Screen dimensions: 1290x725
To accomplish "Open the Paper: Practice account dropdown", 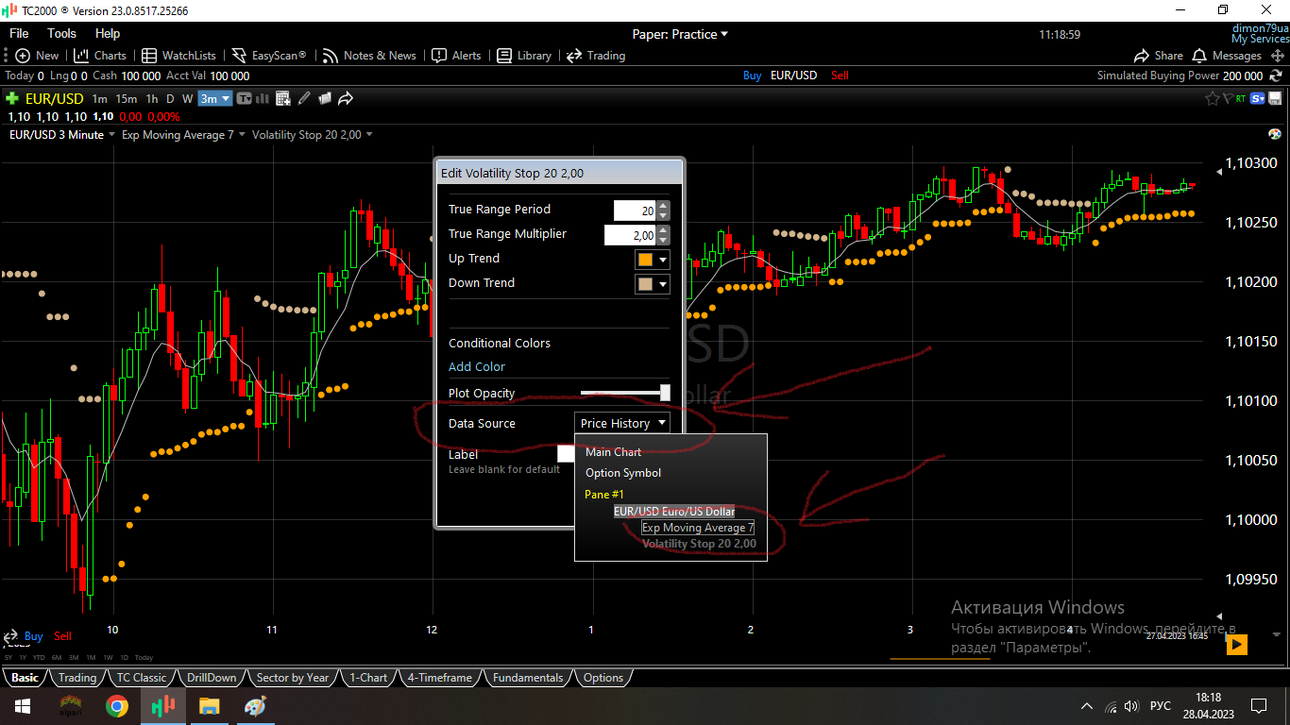I will (680, 34).
